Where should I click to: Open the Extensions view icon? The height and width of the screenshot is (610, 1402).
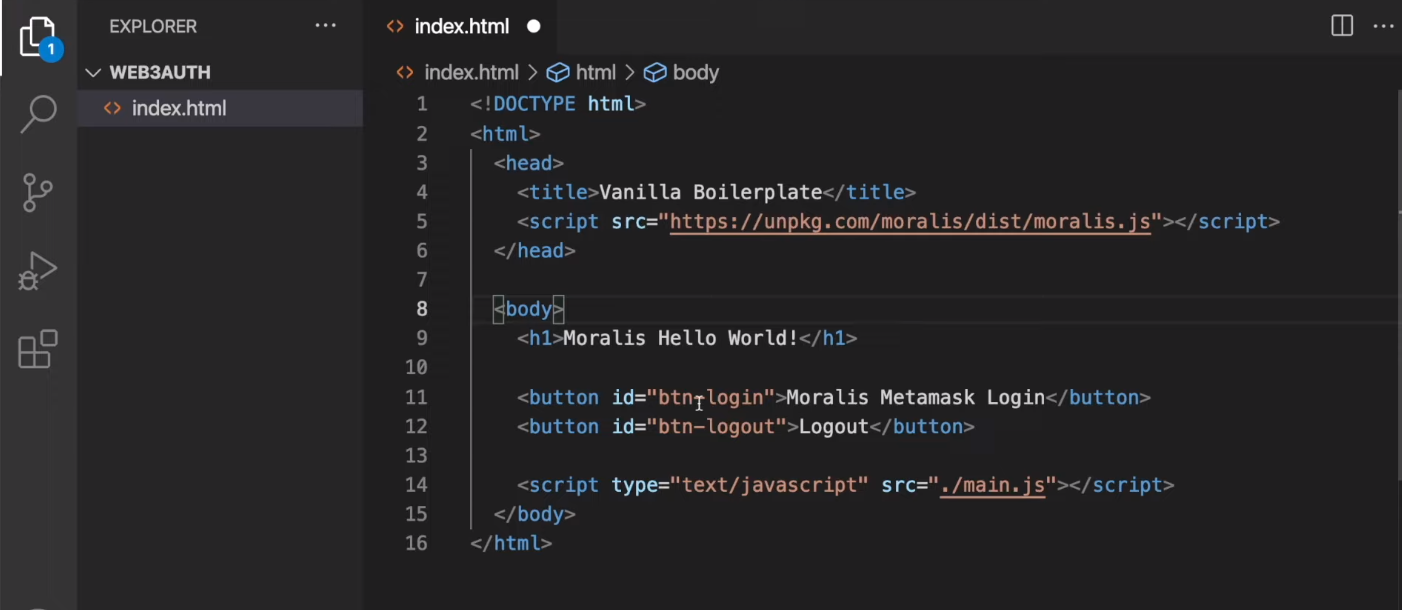coord(38,349)
